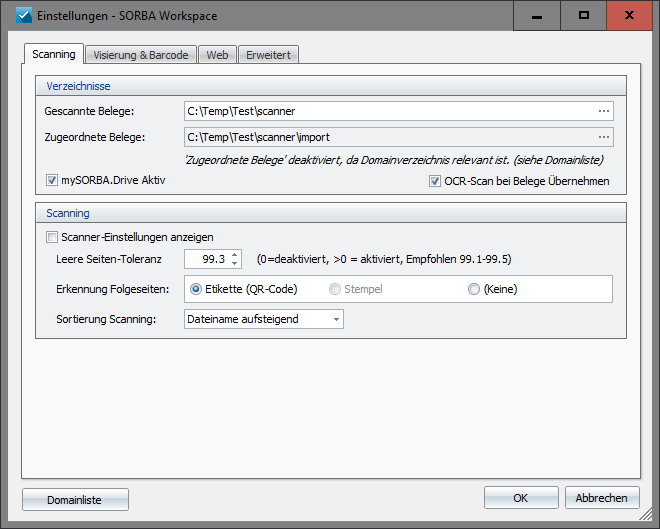Click the Erkennung Folgeseiten label

tap(113, 290)
